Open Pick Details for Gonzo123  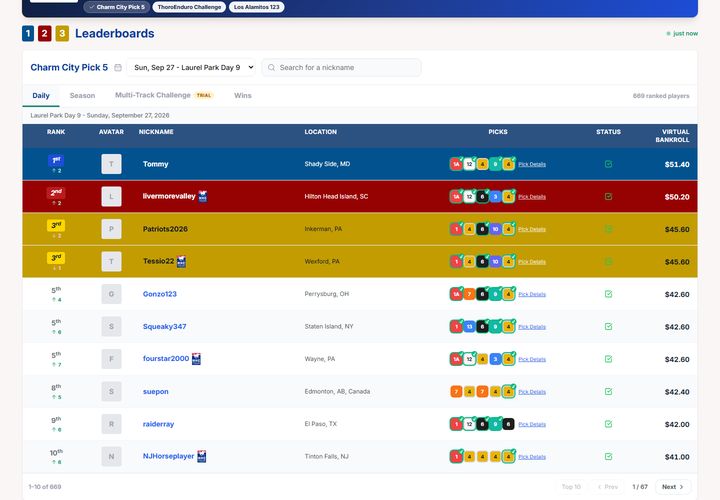532,294
